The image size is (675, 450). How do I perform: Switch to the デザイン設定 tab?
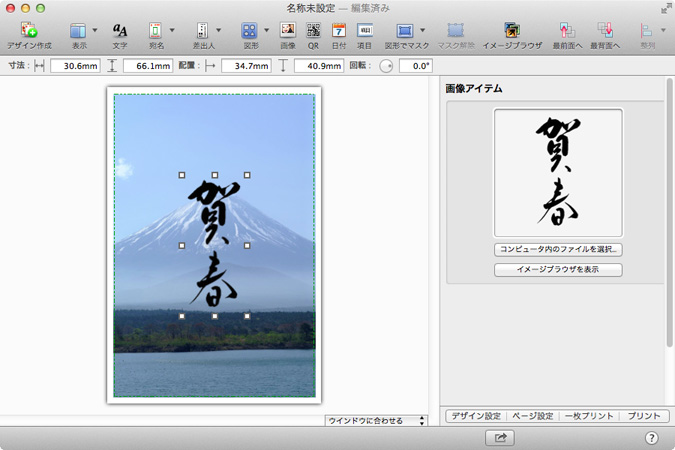(475, 415)
